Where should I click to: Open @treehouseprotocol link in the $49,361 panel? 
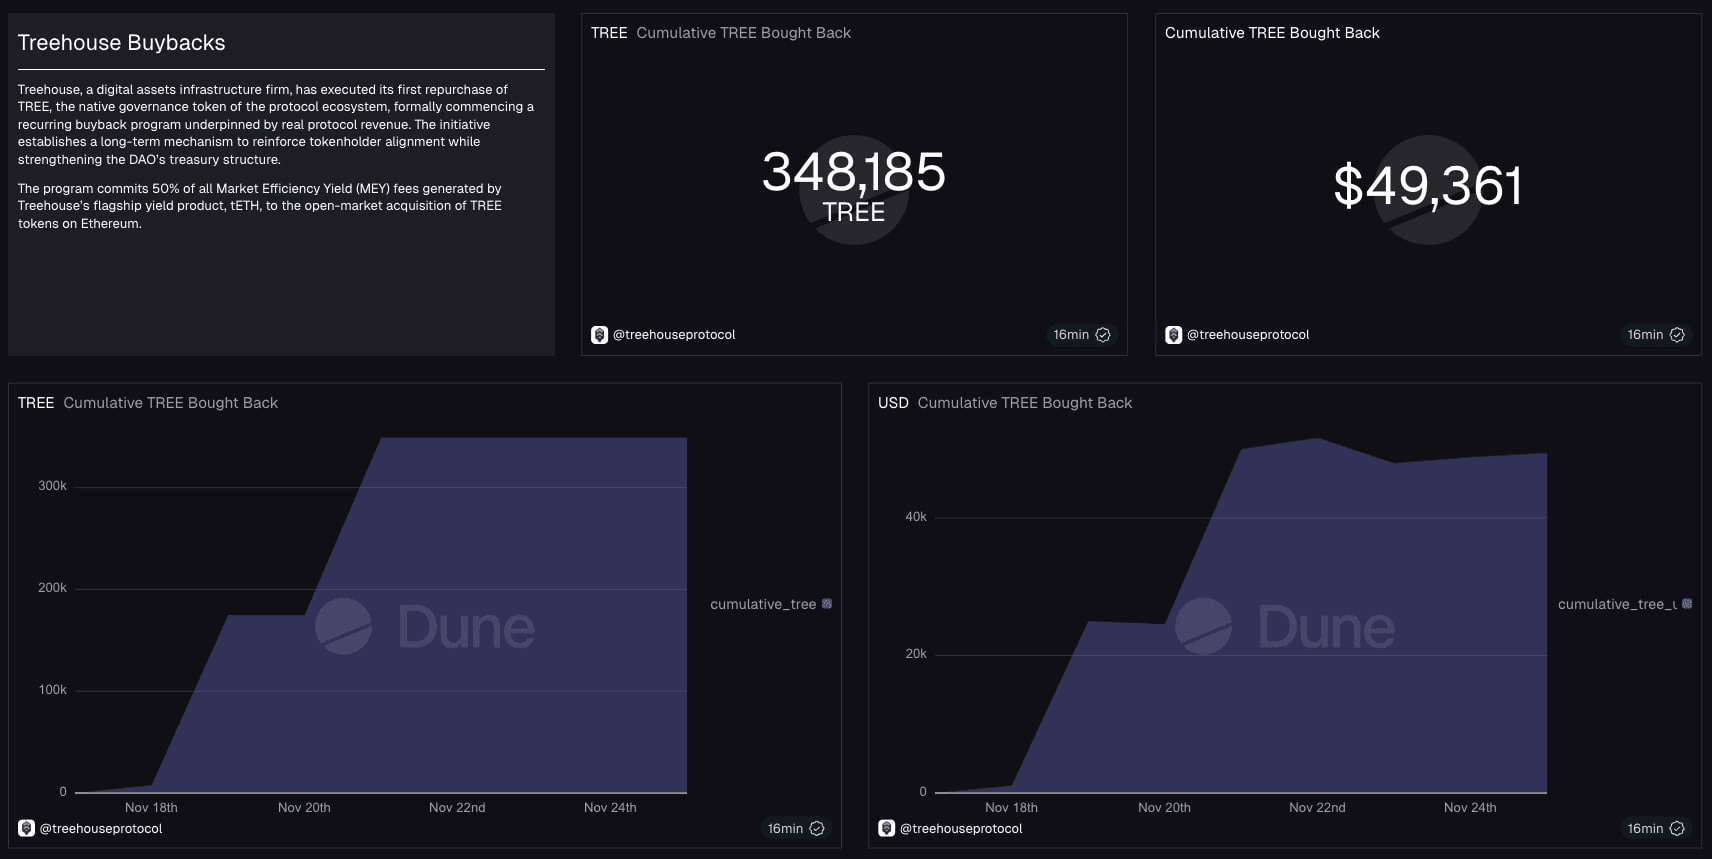(1248, 335)
